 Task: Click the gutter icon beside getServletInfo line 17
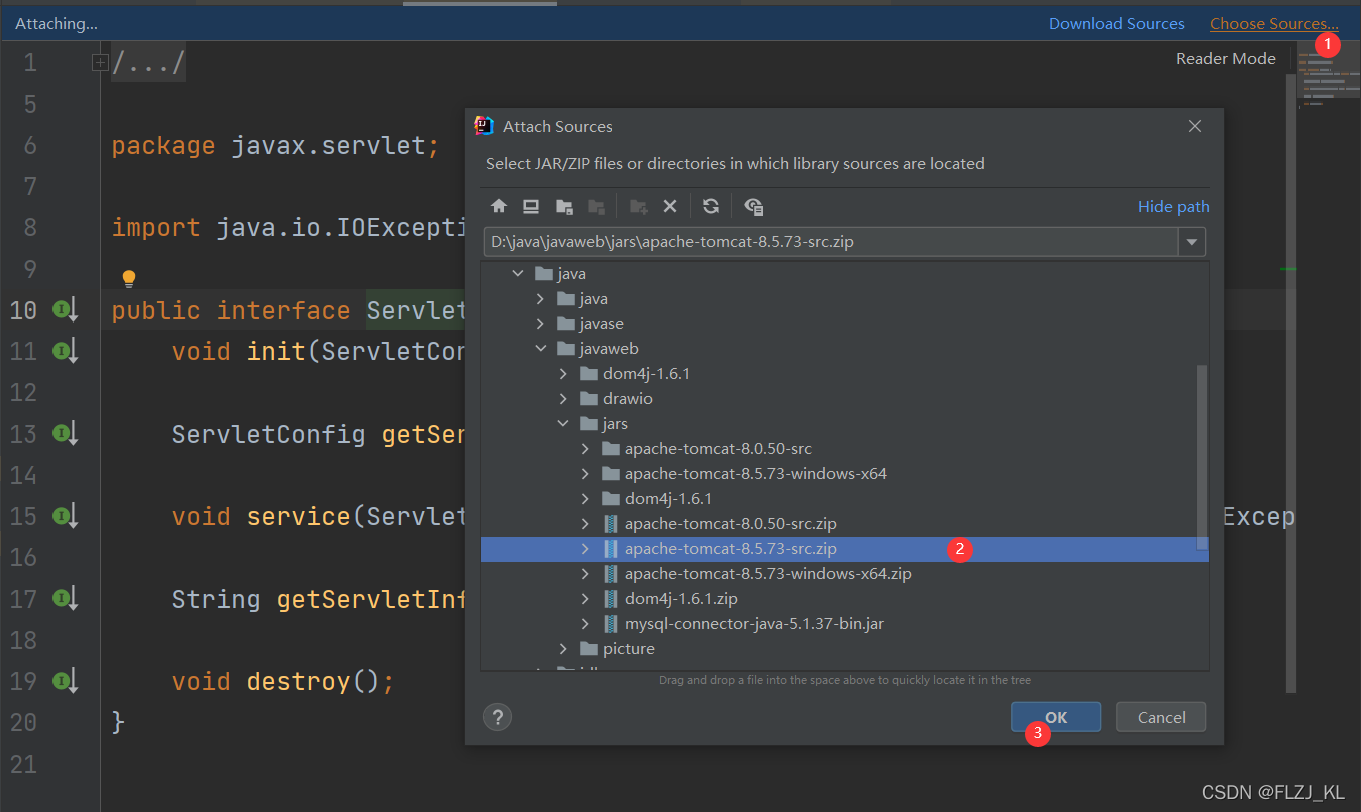[x=65, y=599]
